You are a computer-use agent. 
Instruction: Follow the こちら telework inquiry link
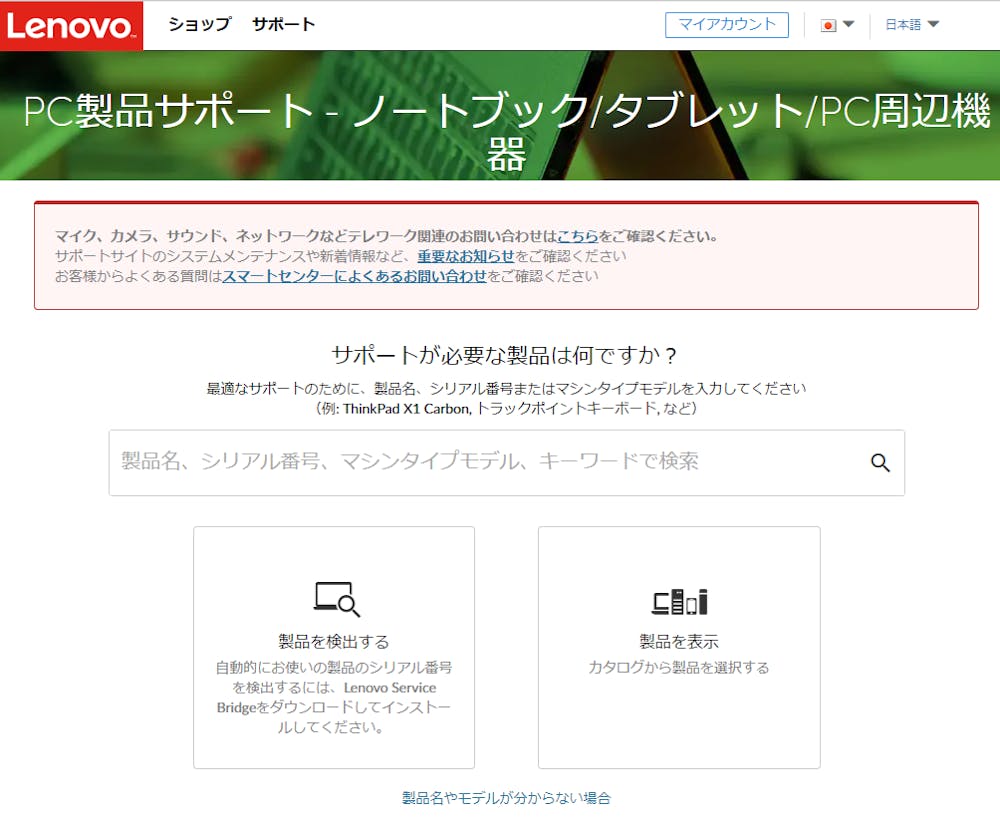pyautogui.click(x=578, y=236)
